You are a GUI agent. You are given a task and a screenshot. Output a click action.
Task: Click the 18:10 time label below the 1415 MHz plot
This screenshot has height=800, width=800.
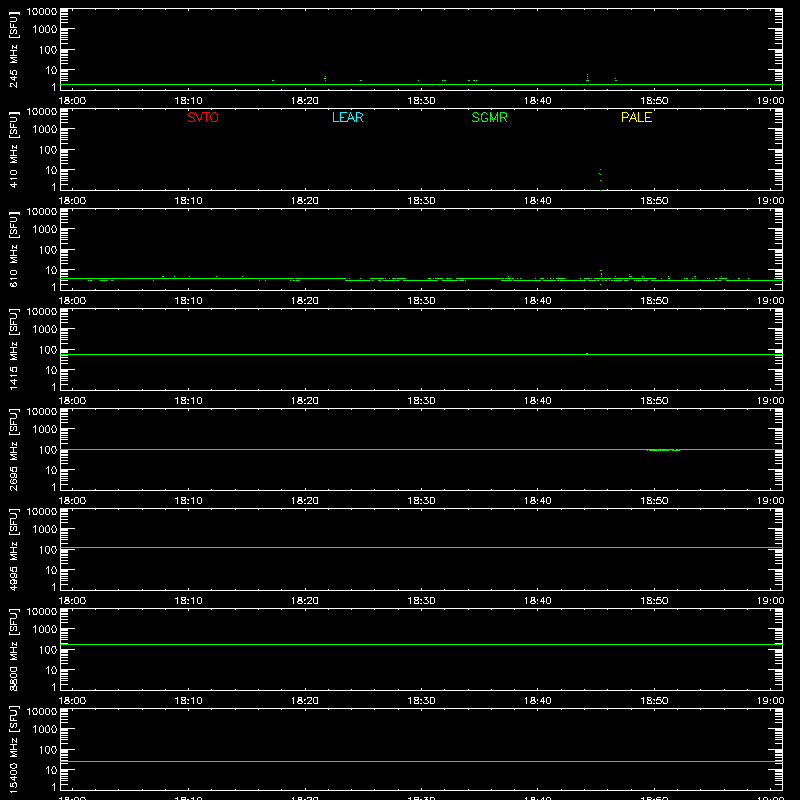coord(188,401)
